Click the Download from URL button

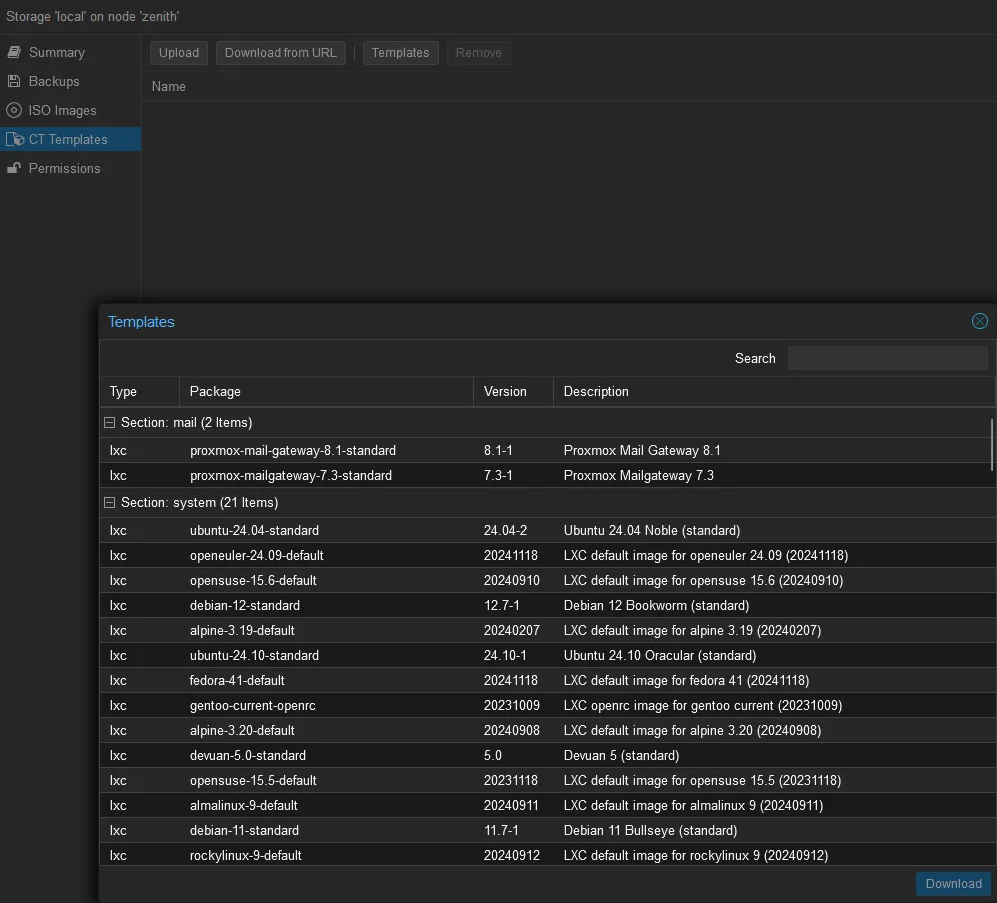click(x=280, y=53)
